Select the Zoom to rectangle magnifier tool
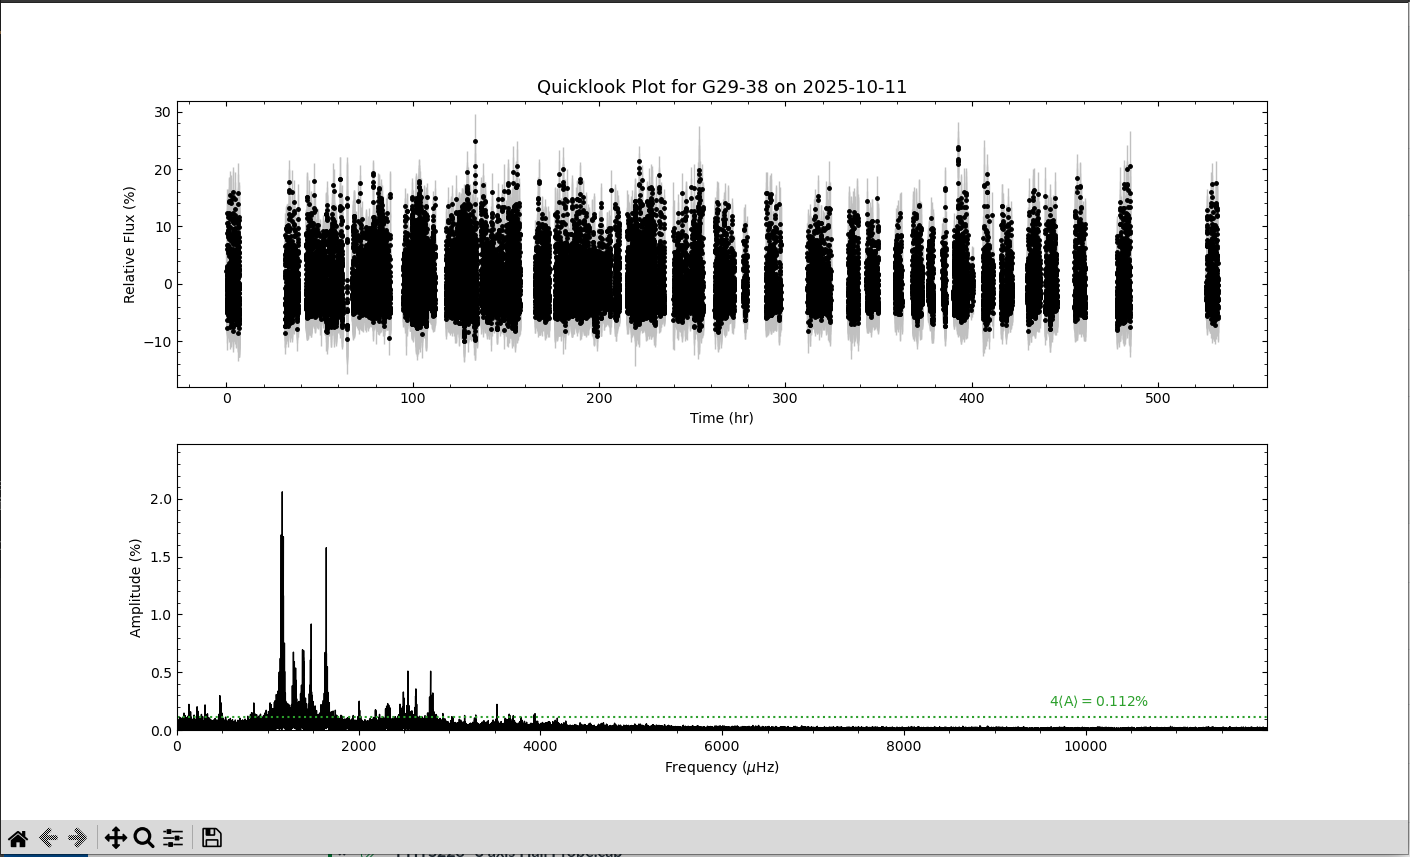 144,838
